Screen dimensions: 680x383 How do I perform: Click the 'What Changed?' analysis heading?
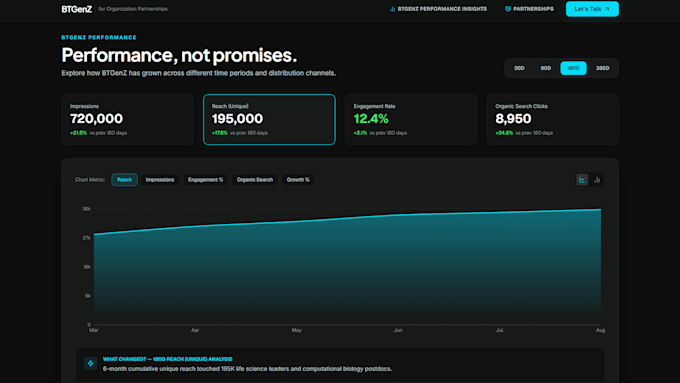tap(167, 359)
